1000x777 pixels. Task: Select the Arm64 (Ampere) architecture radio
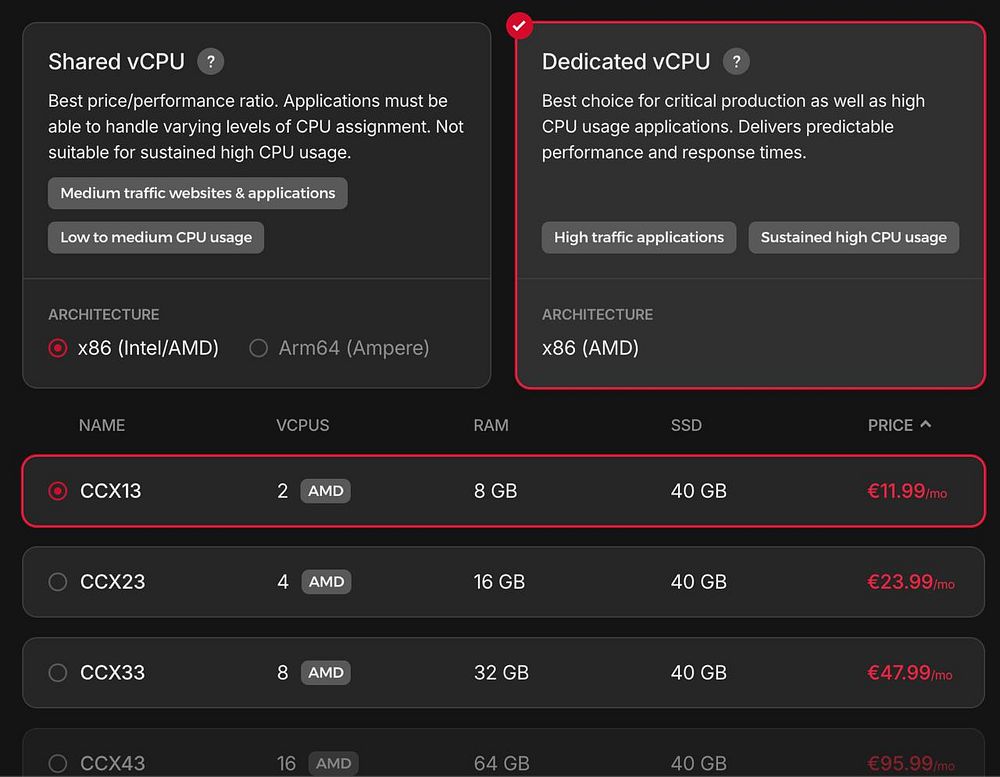259,348
